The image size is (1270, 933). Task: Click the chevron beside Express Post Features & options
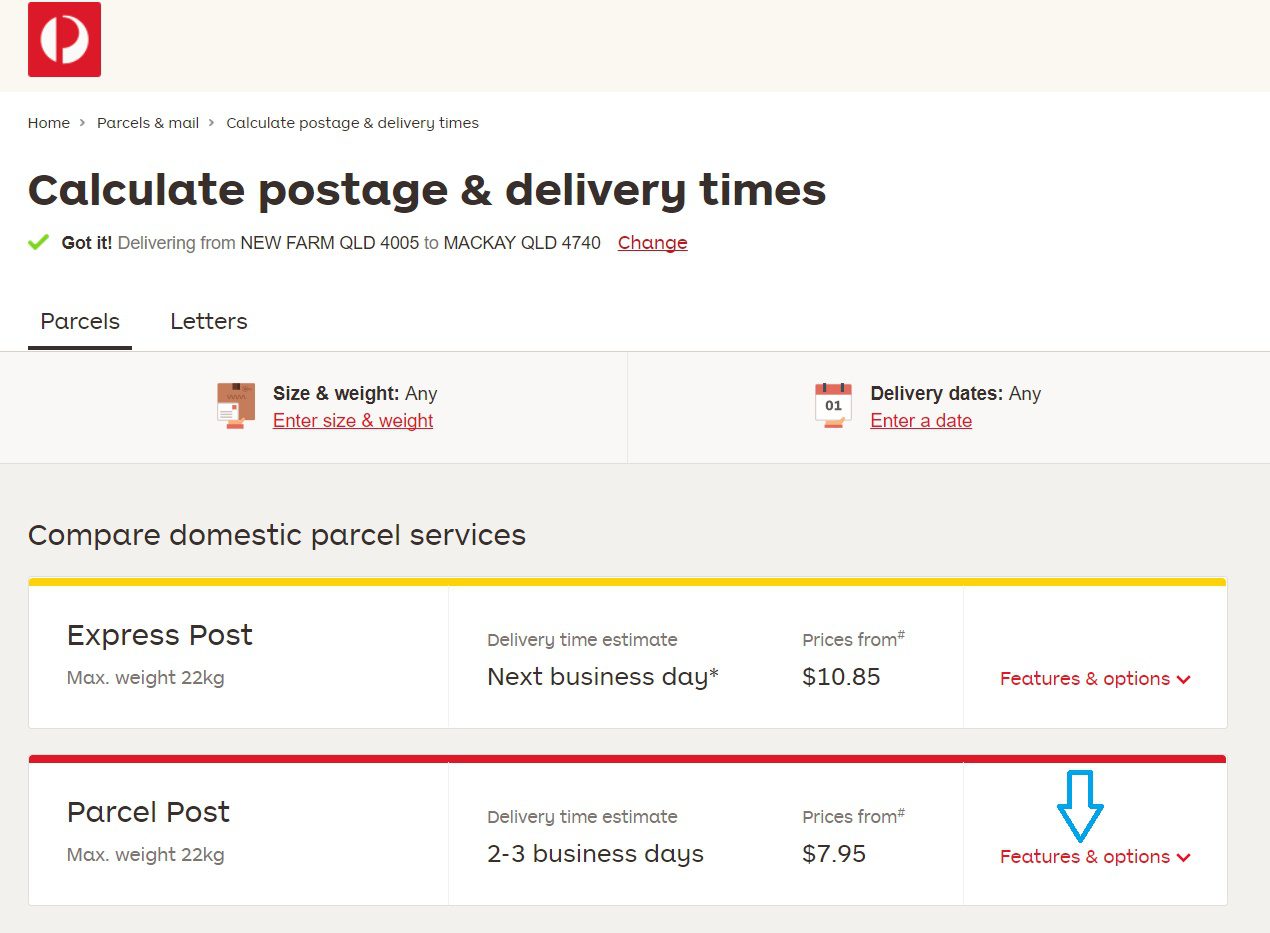pyautogui.click(x=1184, y=679)
